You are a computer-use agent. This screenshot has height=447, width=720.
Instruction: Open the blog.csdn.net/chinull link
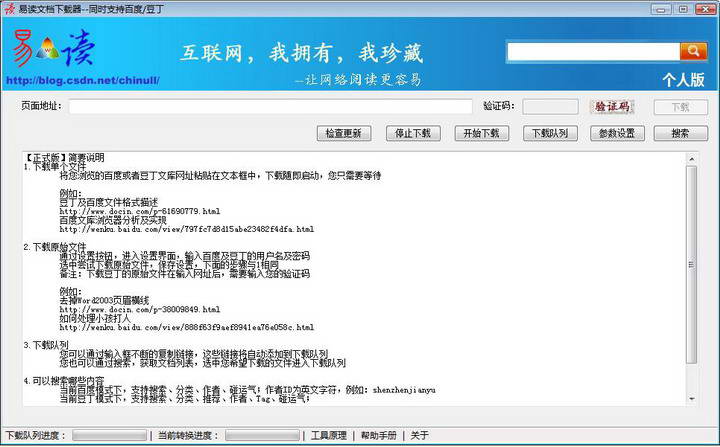pyautogui.click(x=83, y=80)
